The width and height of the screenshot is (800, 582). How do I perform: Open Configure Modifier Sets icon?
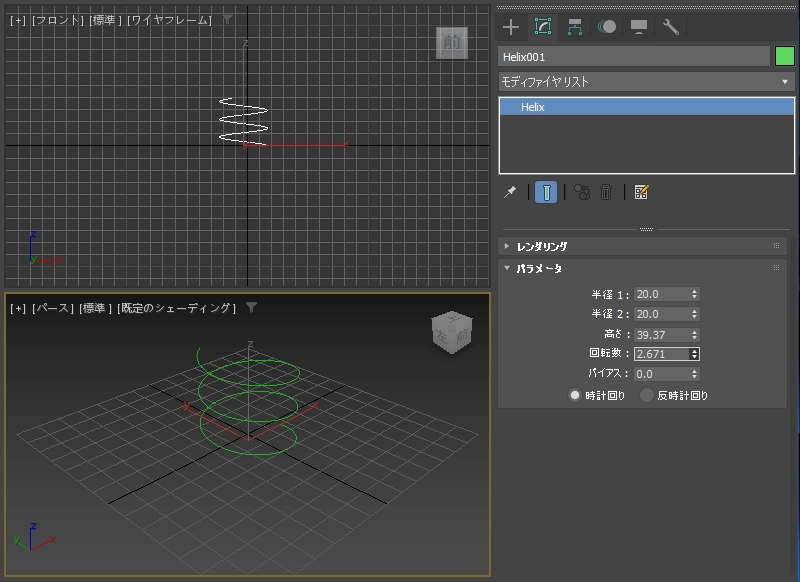641,192
